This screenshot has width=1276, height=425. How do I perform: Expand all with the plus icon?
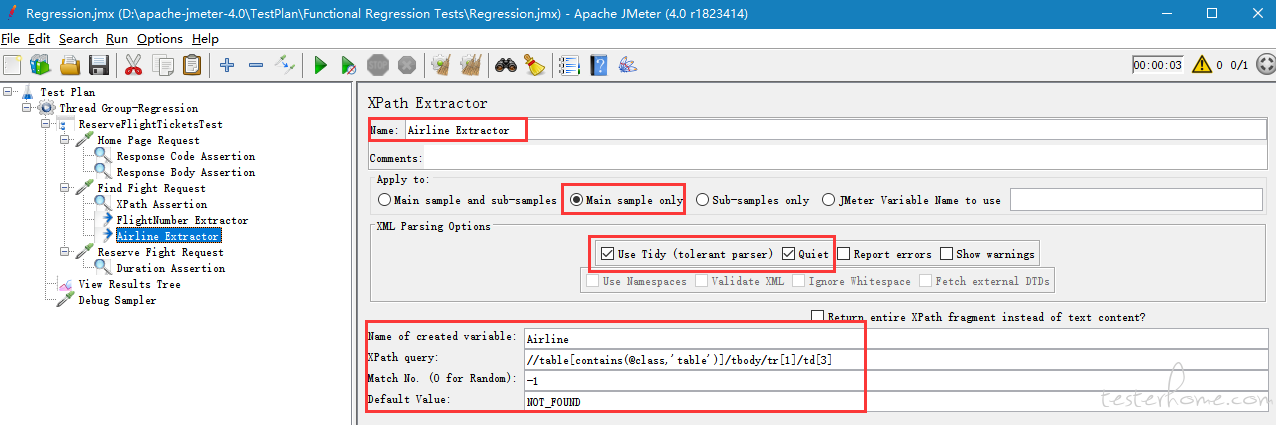click(227, 65)
